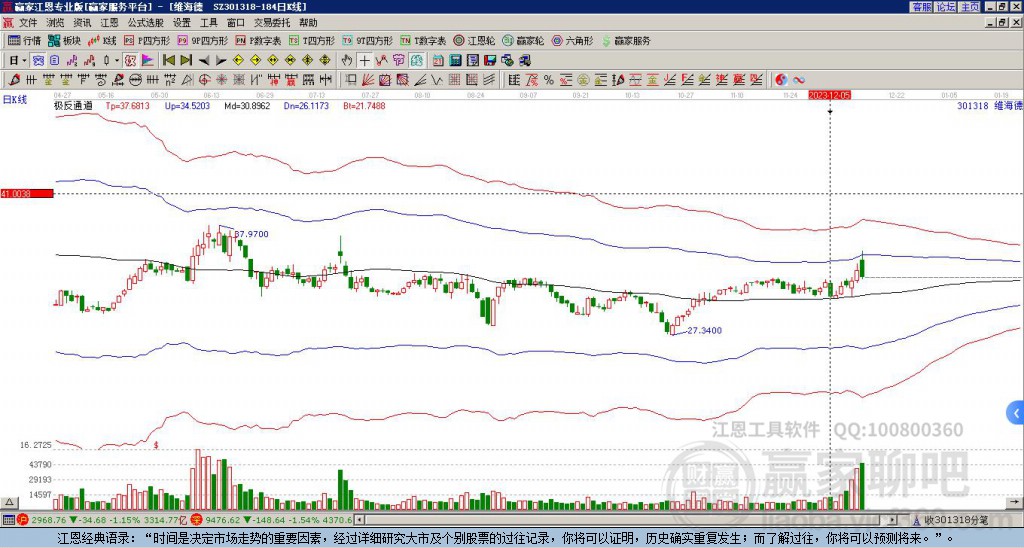This screenshot has height=548, width=1024.
Task: Select the red fan lines drawing tool
Action: coord(368,80)
